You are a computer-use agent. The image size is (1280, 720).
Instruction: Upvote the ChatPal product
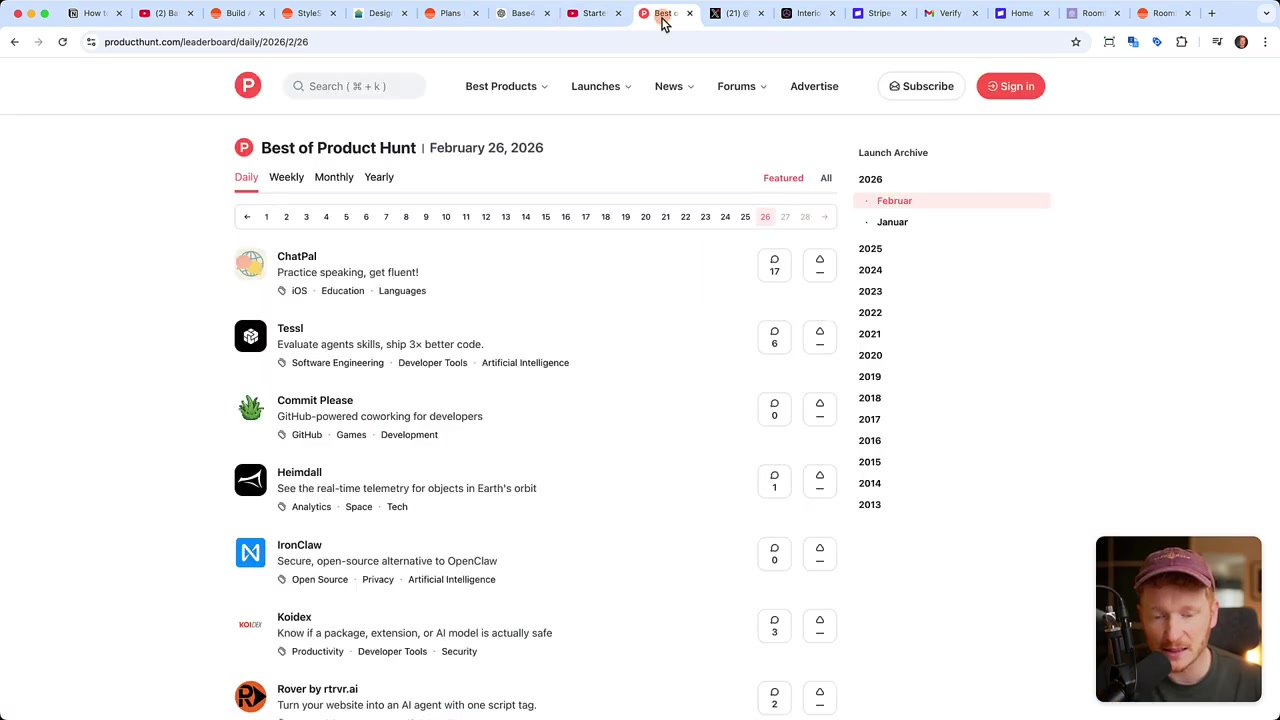point(819,265)
